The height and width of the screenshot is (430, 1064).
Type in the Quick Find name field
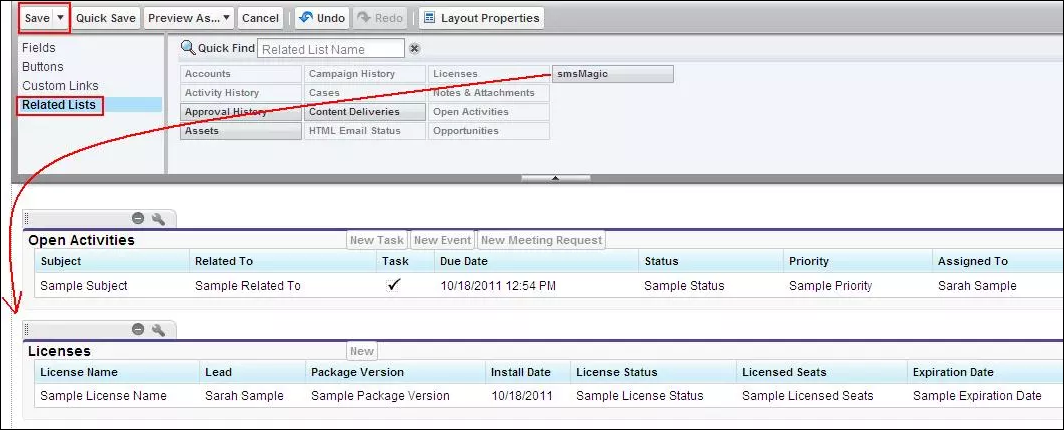[331, 49]
